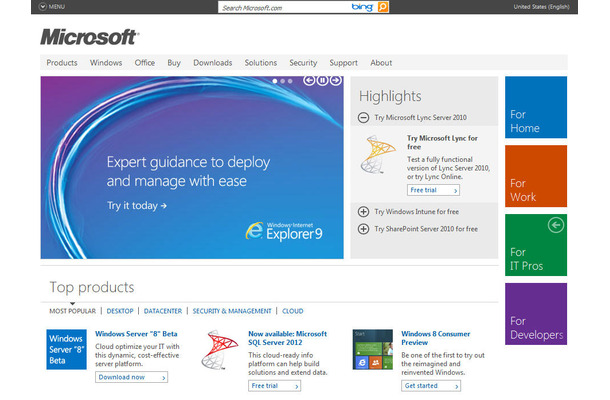Open the For Work orange tile

coord(536,176)
